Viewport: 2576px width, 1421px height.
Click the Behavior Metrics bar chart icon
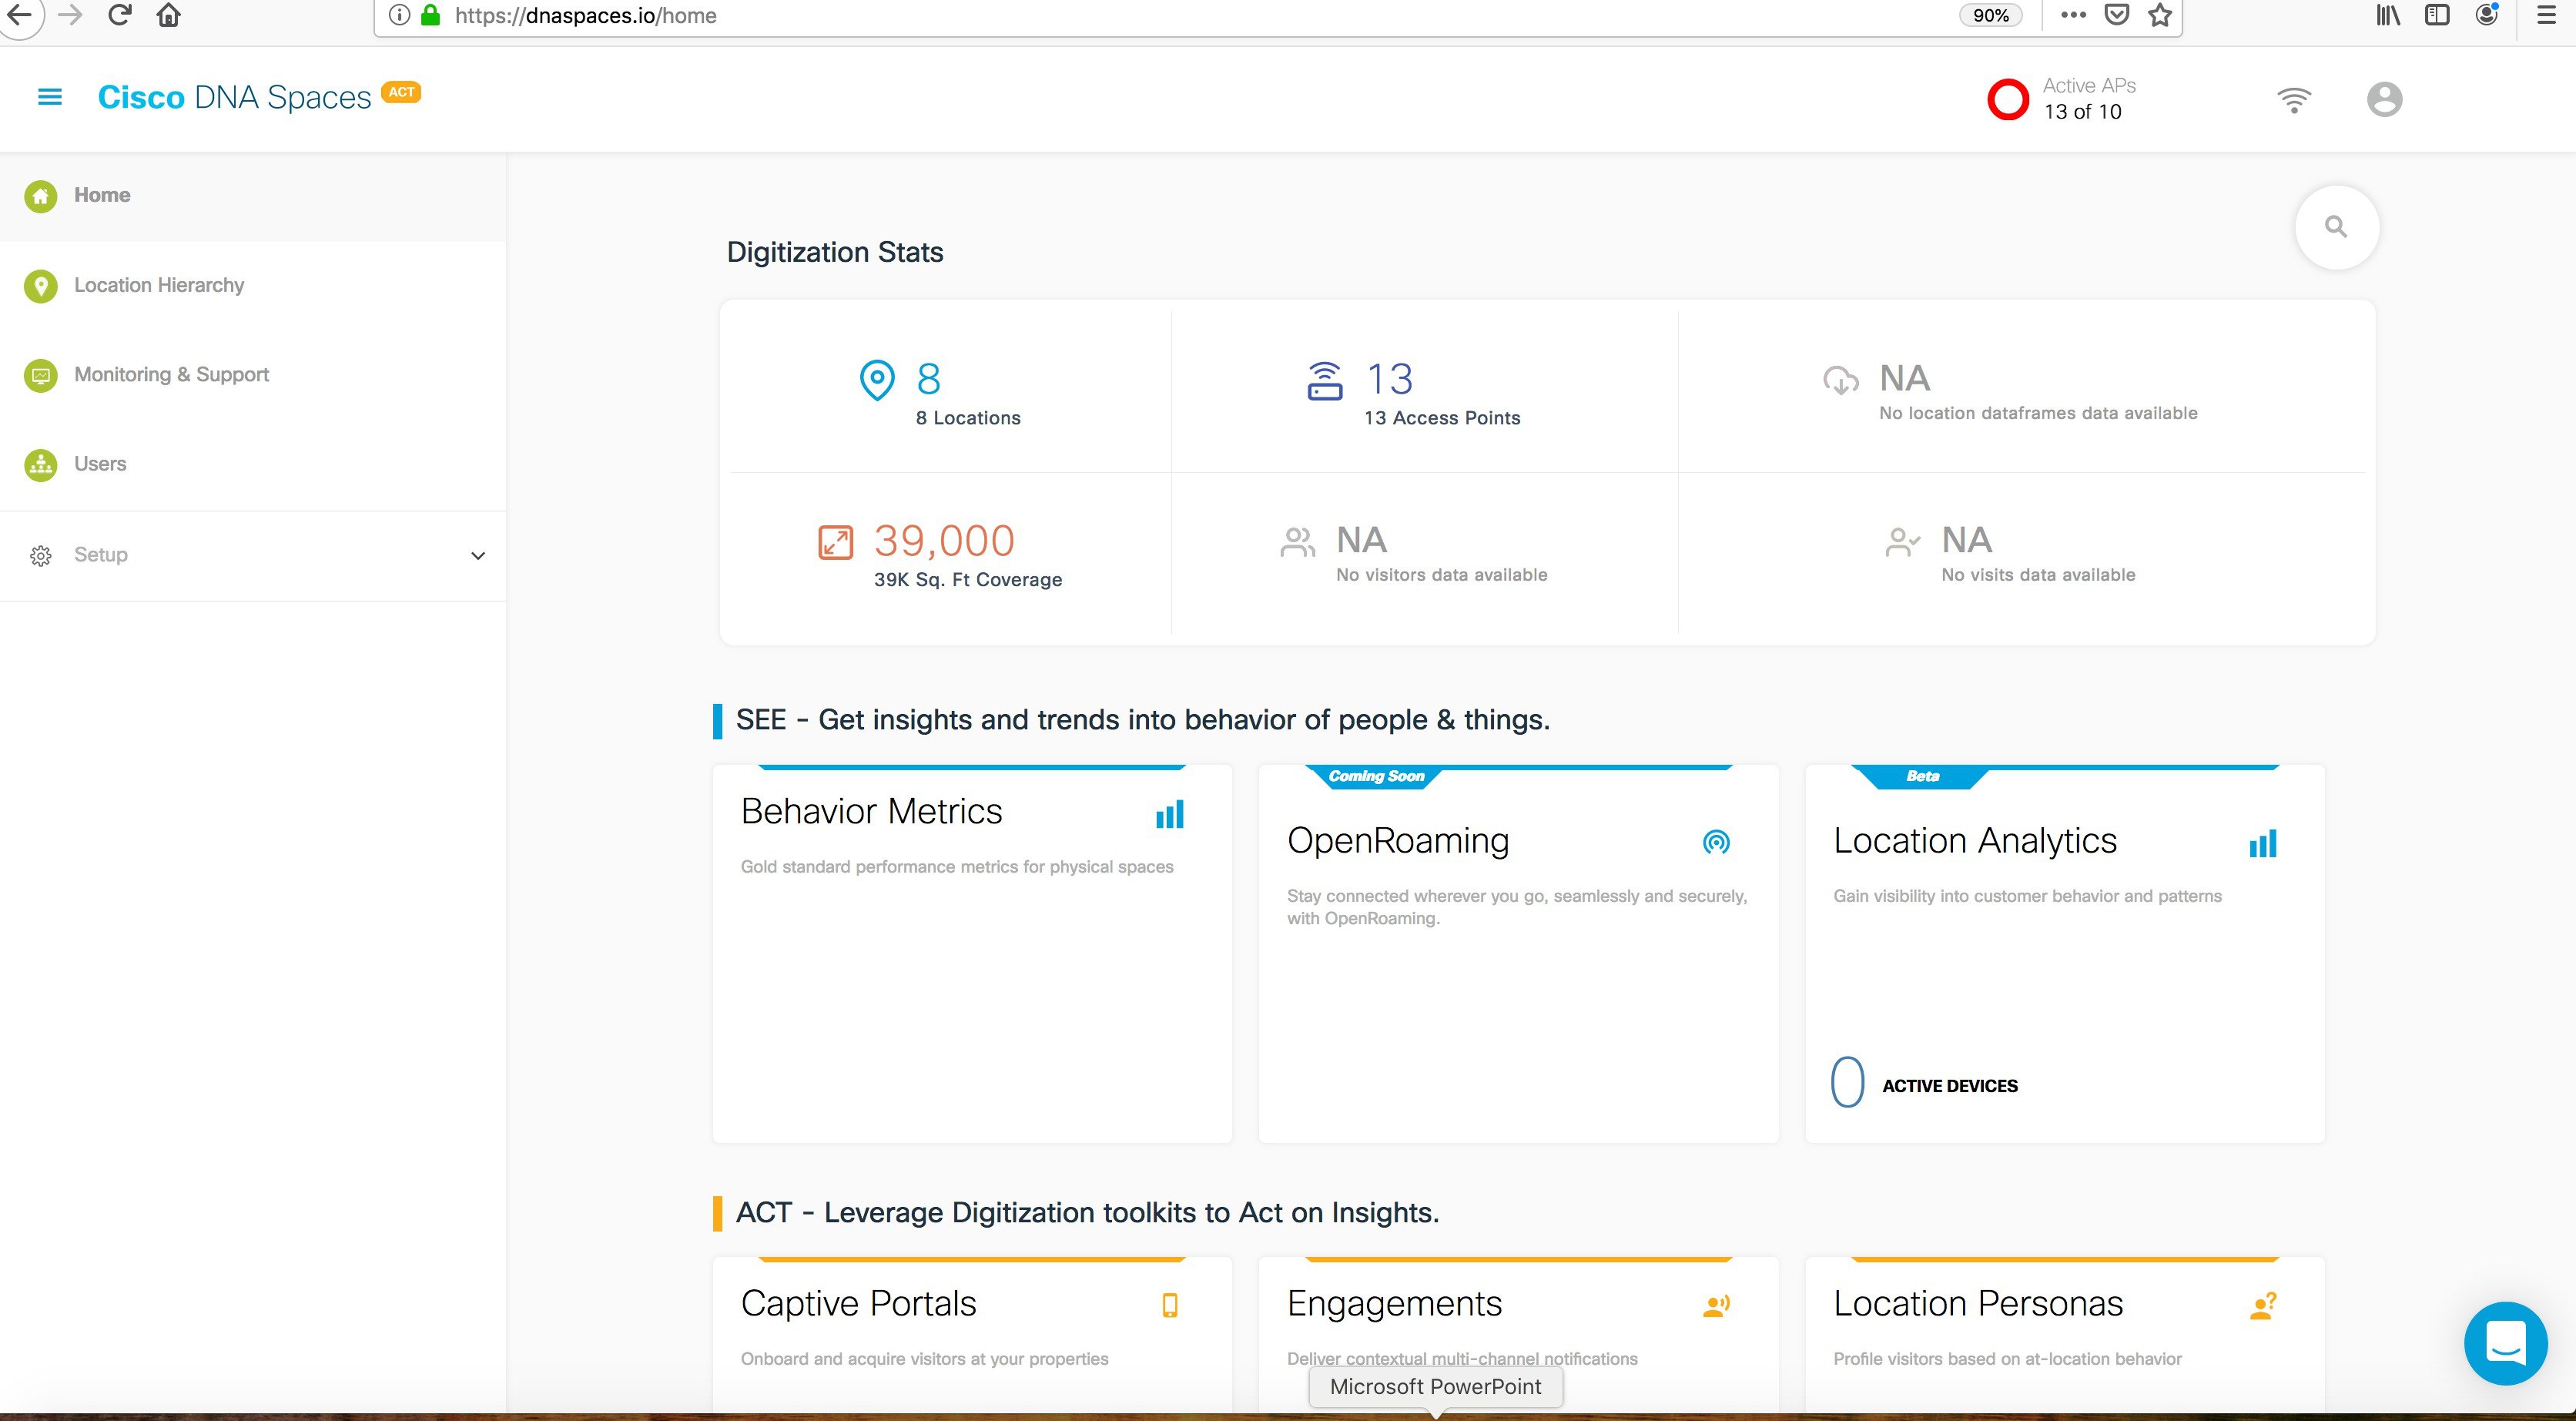click(x=1169, y=814)
